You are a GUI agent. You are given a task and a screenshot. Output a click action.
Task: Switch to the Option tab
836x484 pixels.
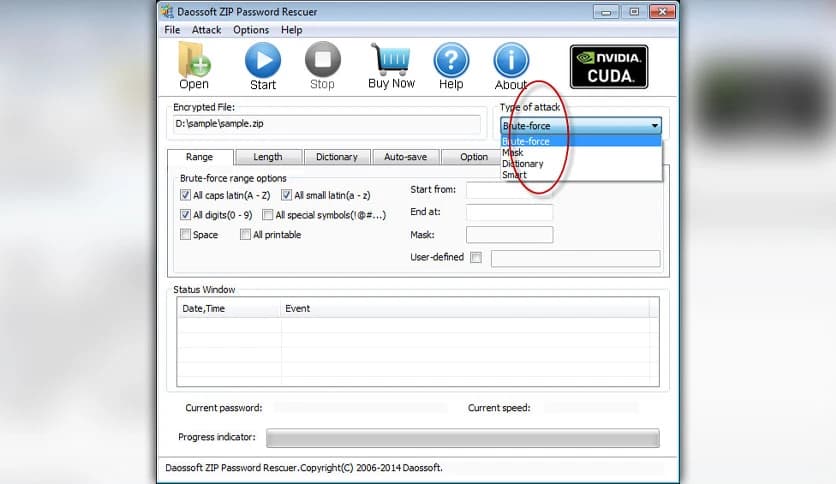472,157
